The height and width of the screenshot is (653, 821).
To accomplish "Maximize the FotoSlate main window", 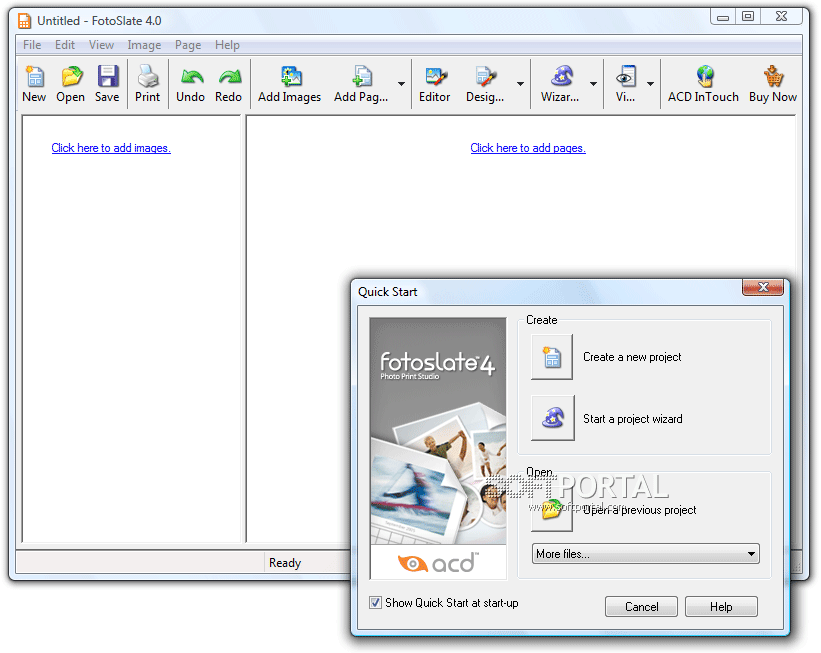I will click(748, 17).
